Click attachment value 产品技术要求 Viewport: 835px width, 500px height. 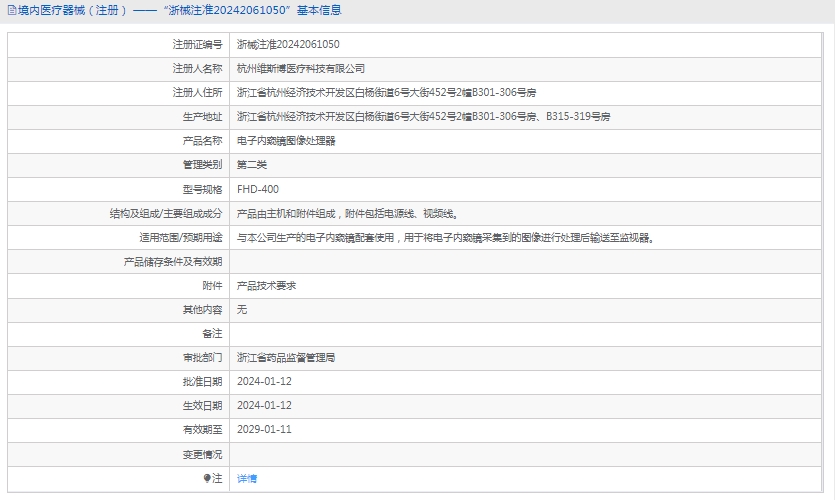266,286
